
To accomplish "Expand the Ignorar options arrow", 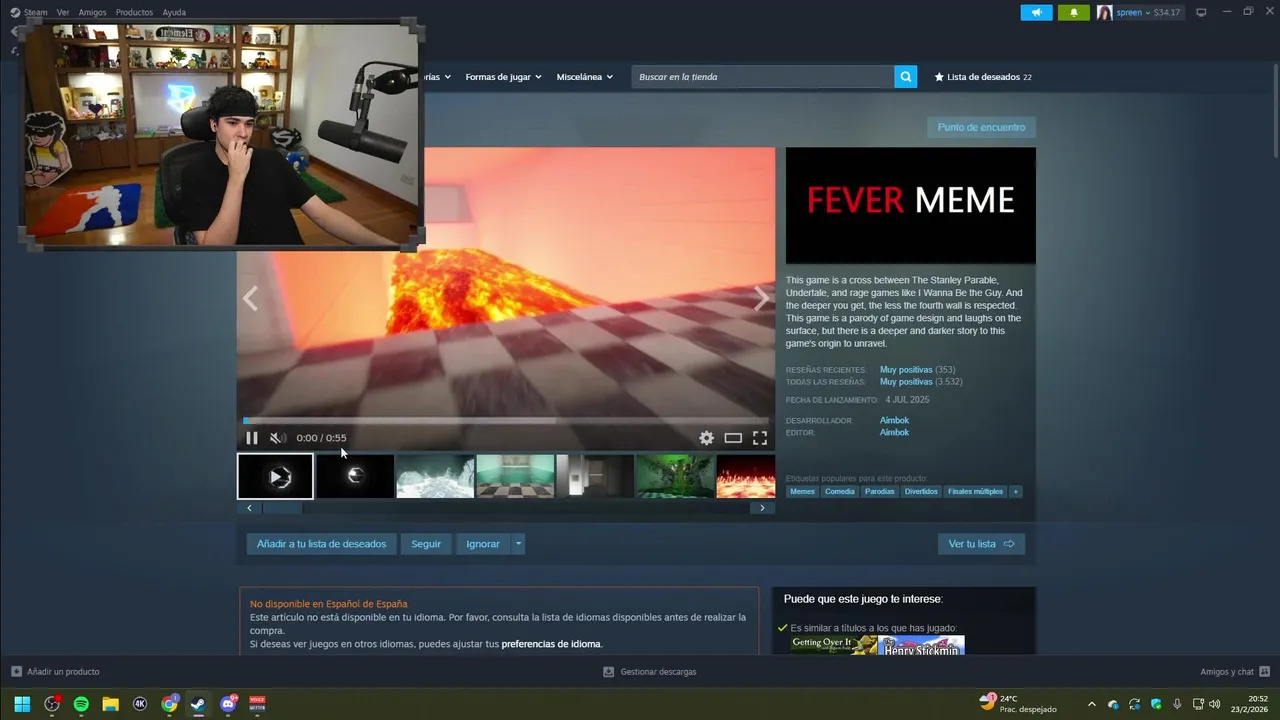I will [518, 544].
